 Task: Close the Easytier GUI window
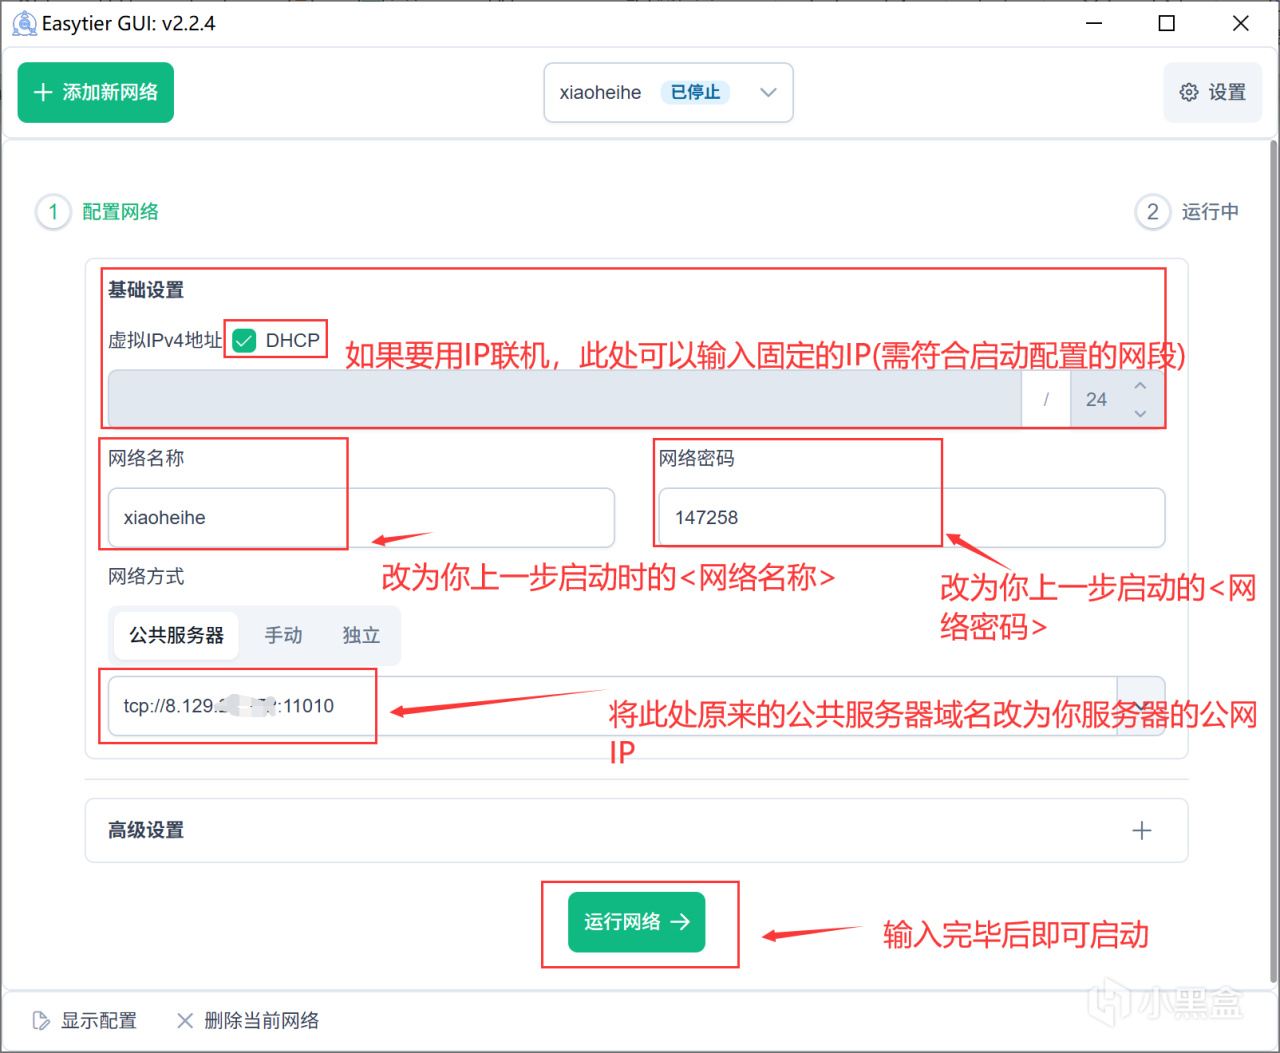pos(1240,23)
